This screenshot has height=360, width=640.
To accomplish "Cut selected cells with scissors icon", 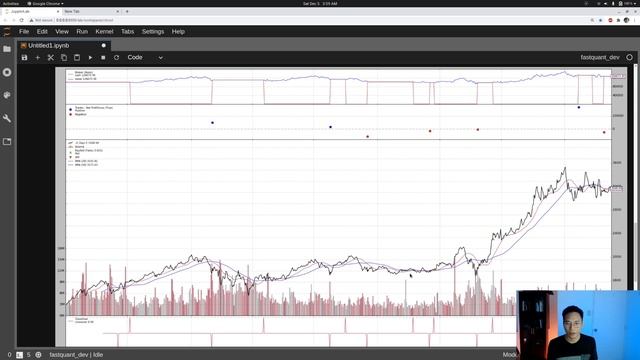I will point(51,58).
